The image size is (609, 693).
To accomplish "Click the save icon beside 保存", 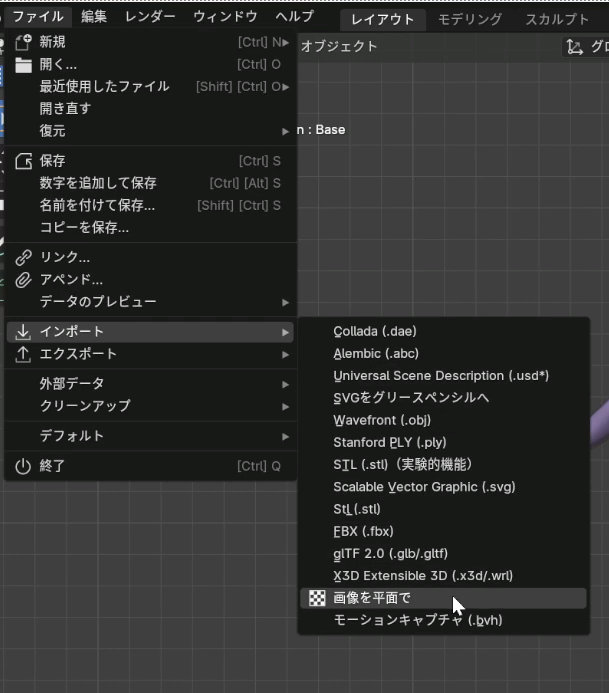I will (x=23, y=161).
